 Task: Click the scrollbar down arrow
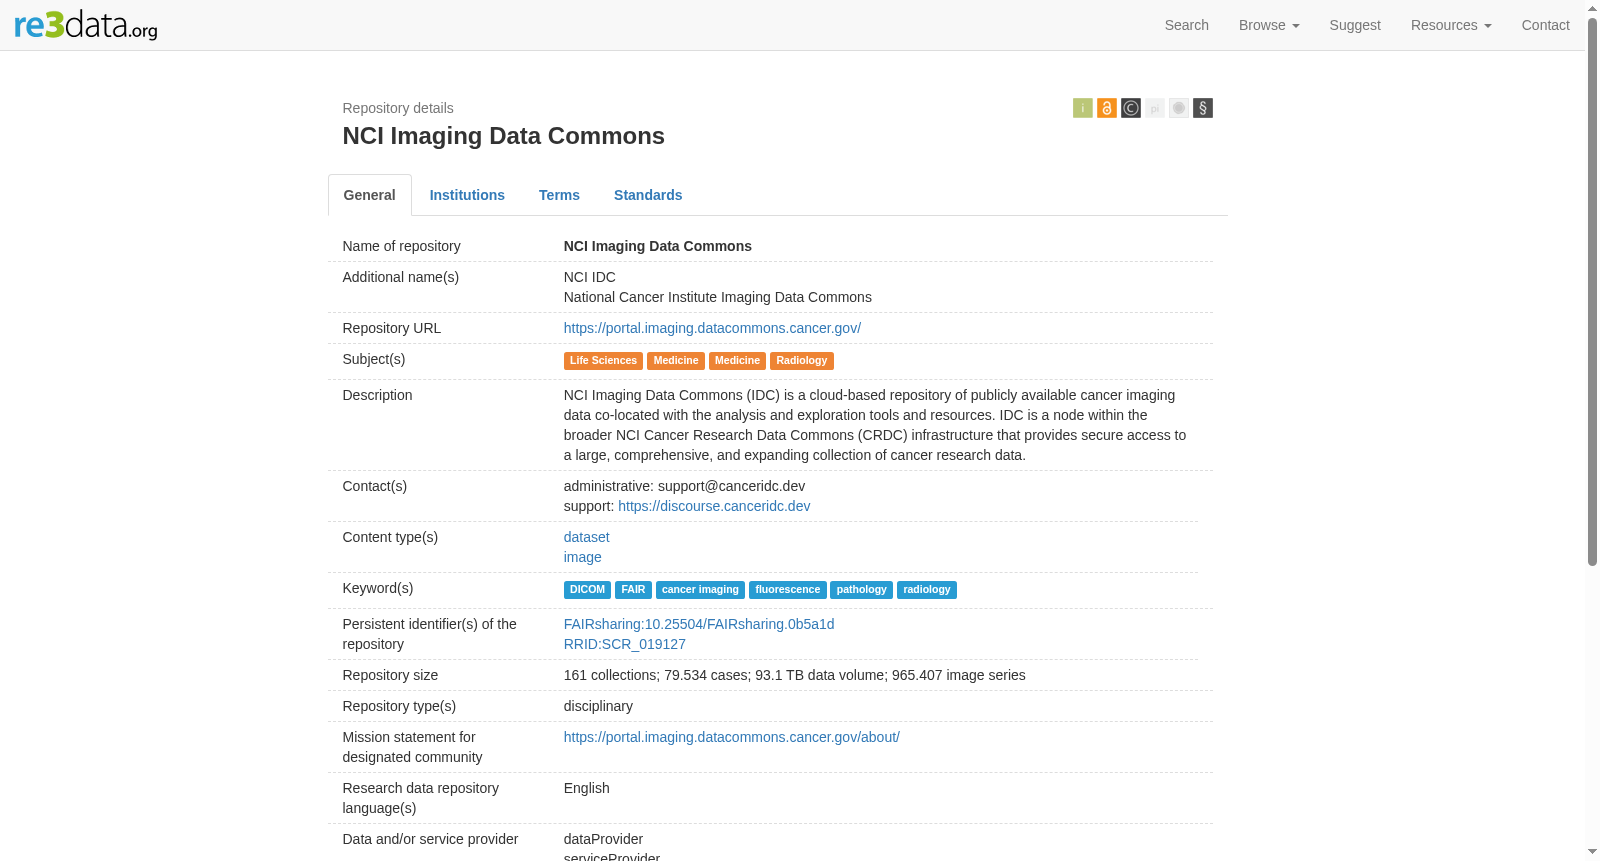pos(1592,852)
